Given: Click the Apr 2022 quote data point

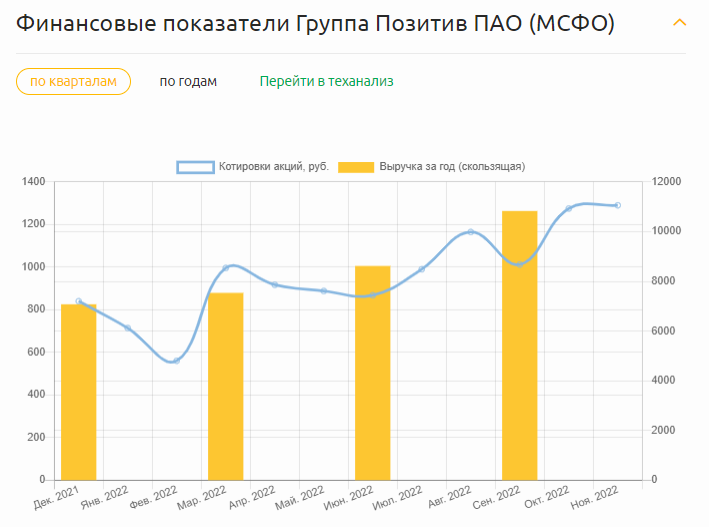Looking at the screenshot, I should (275, 285).
